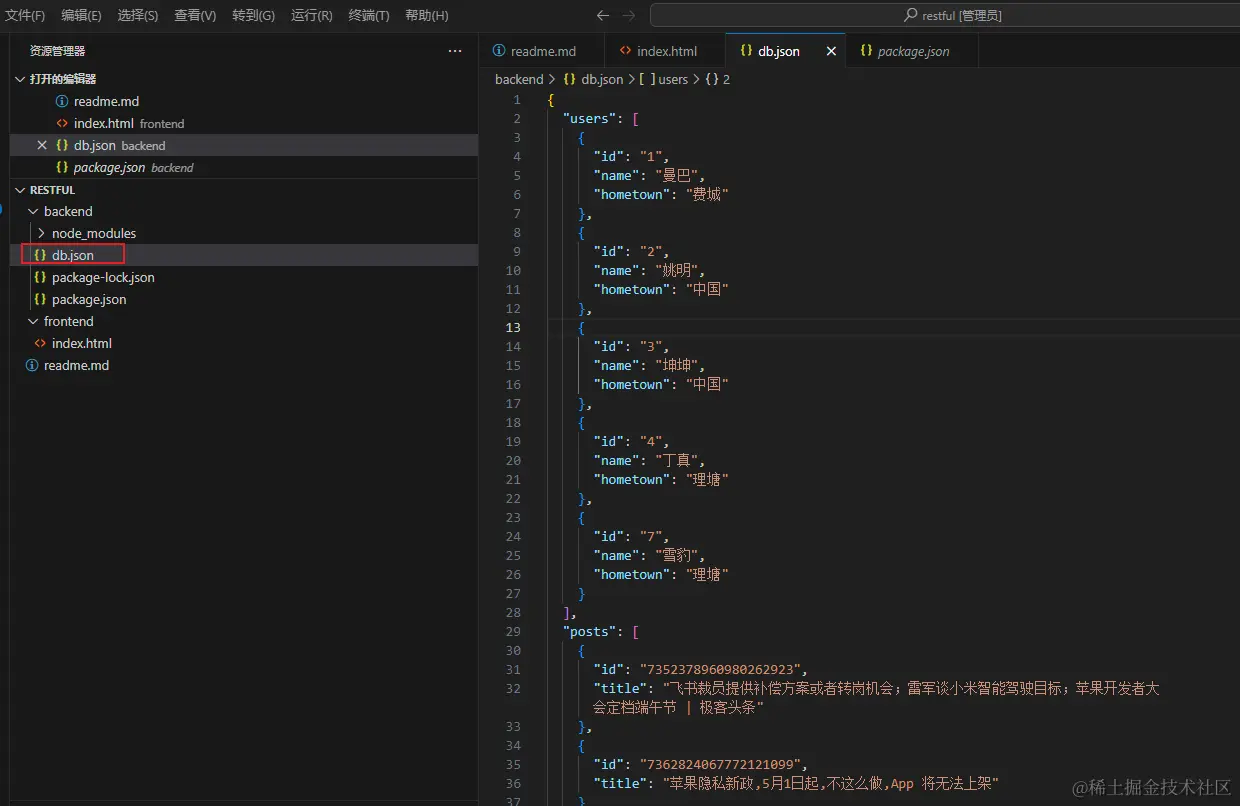Open the explorer panel more actions ellipsis

pos(455,51)
